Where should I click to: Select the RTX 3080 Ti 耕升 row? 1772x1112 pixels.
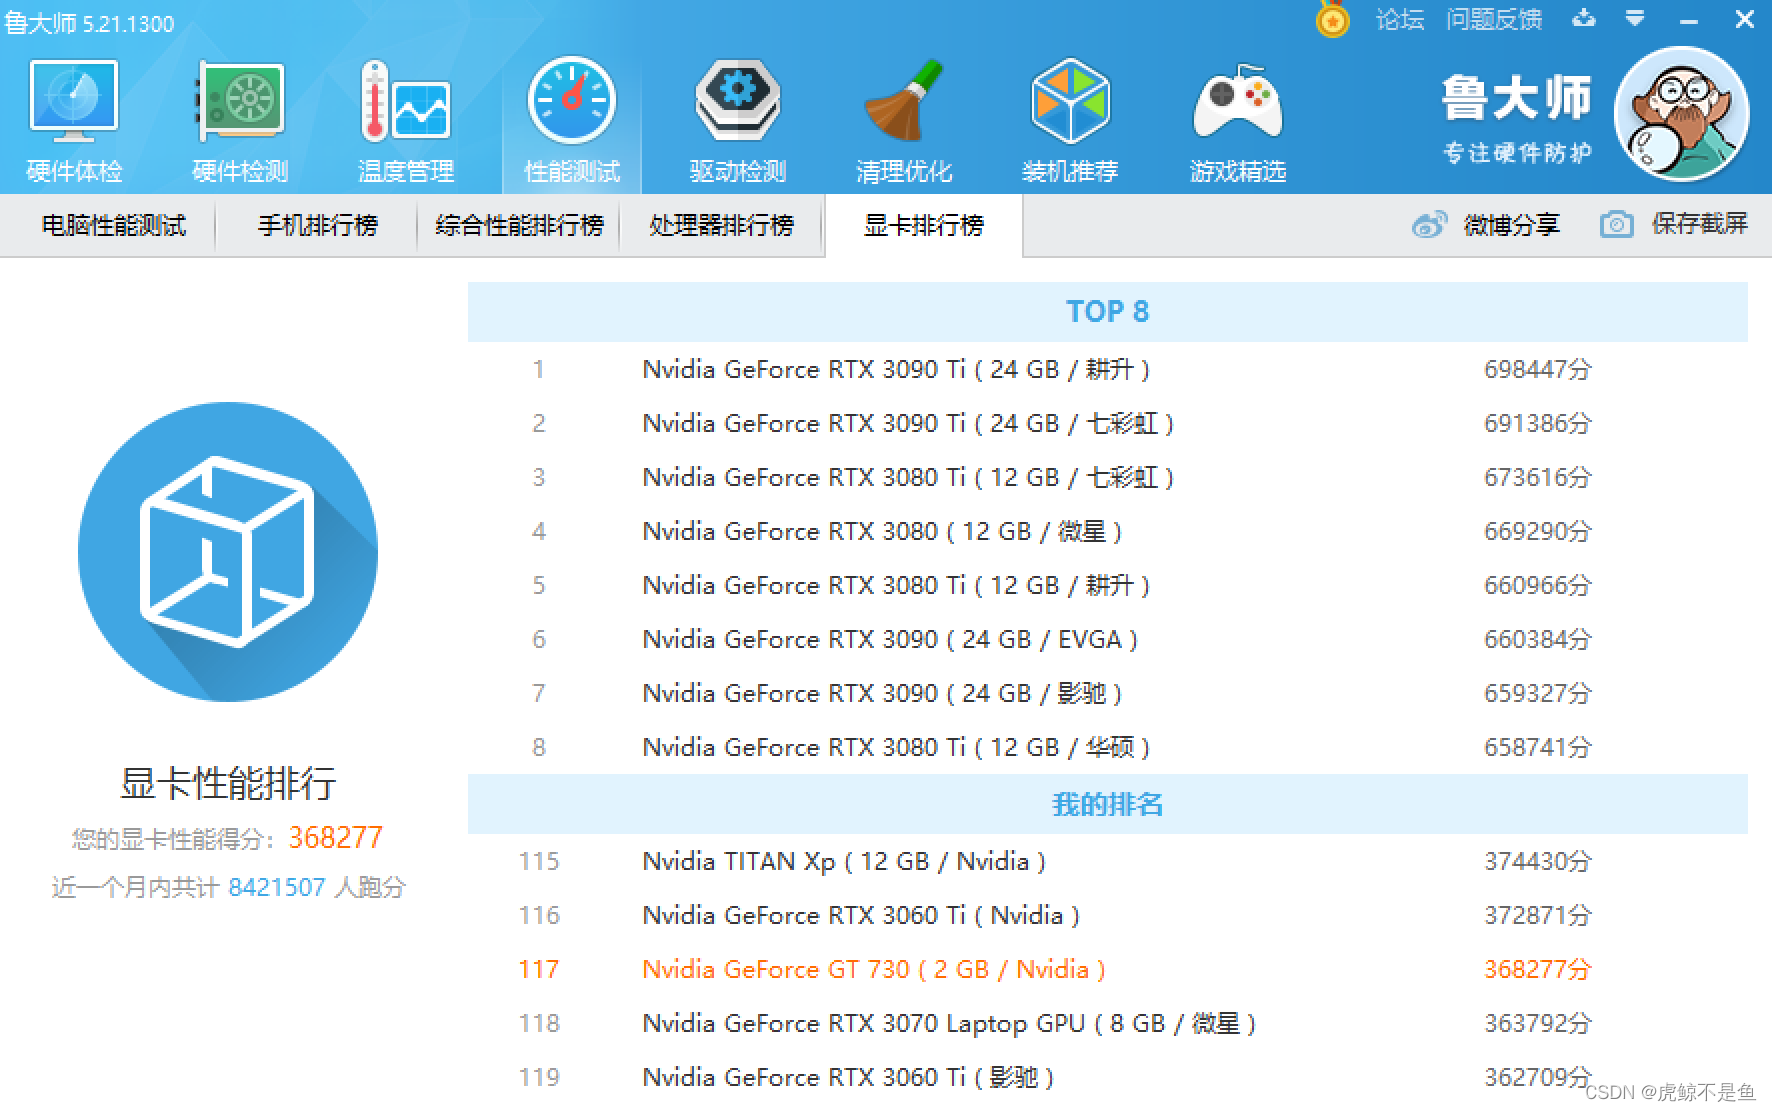(1108, 585)
